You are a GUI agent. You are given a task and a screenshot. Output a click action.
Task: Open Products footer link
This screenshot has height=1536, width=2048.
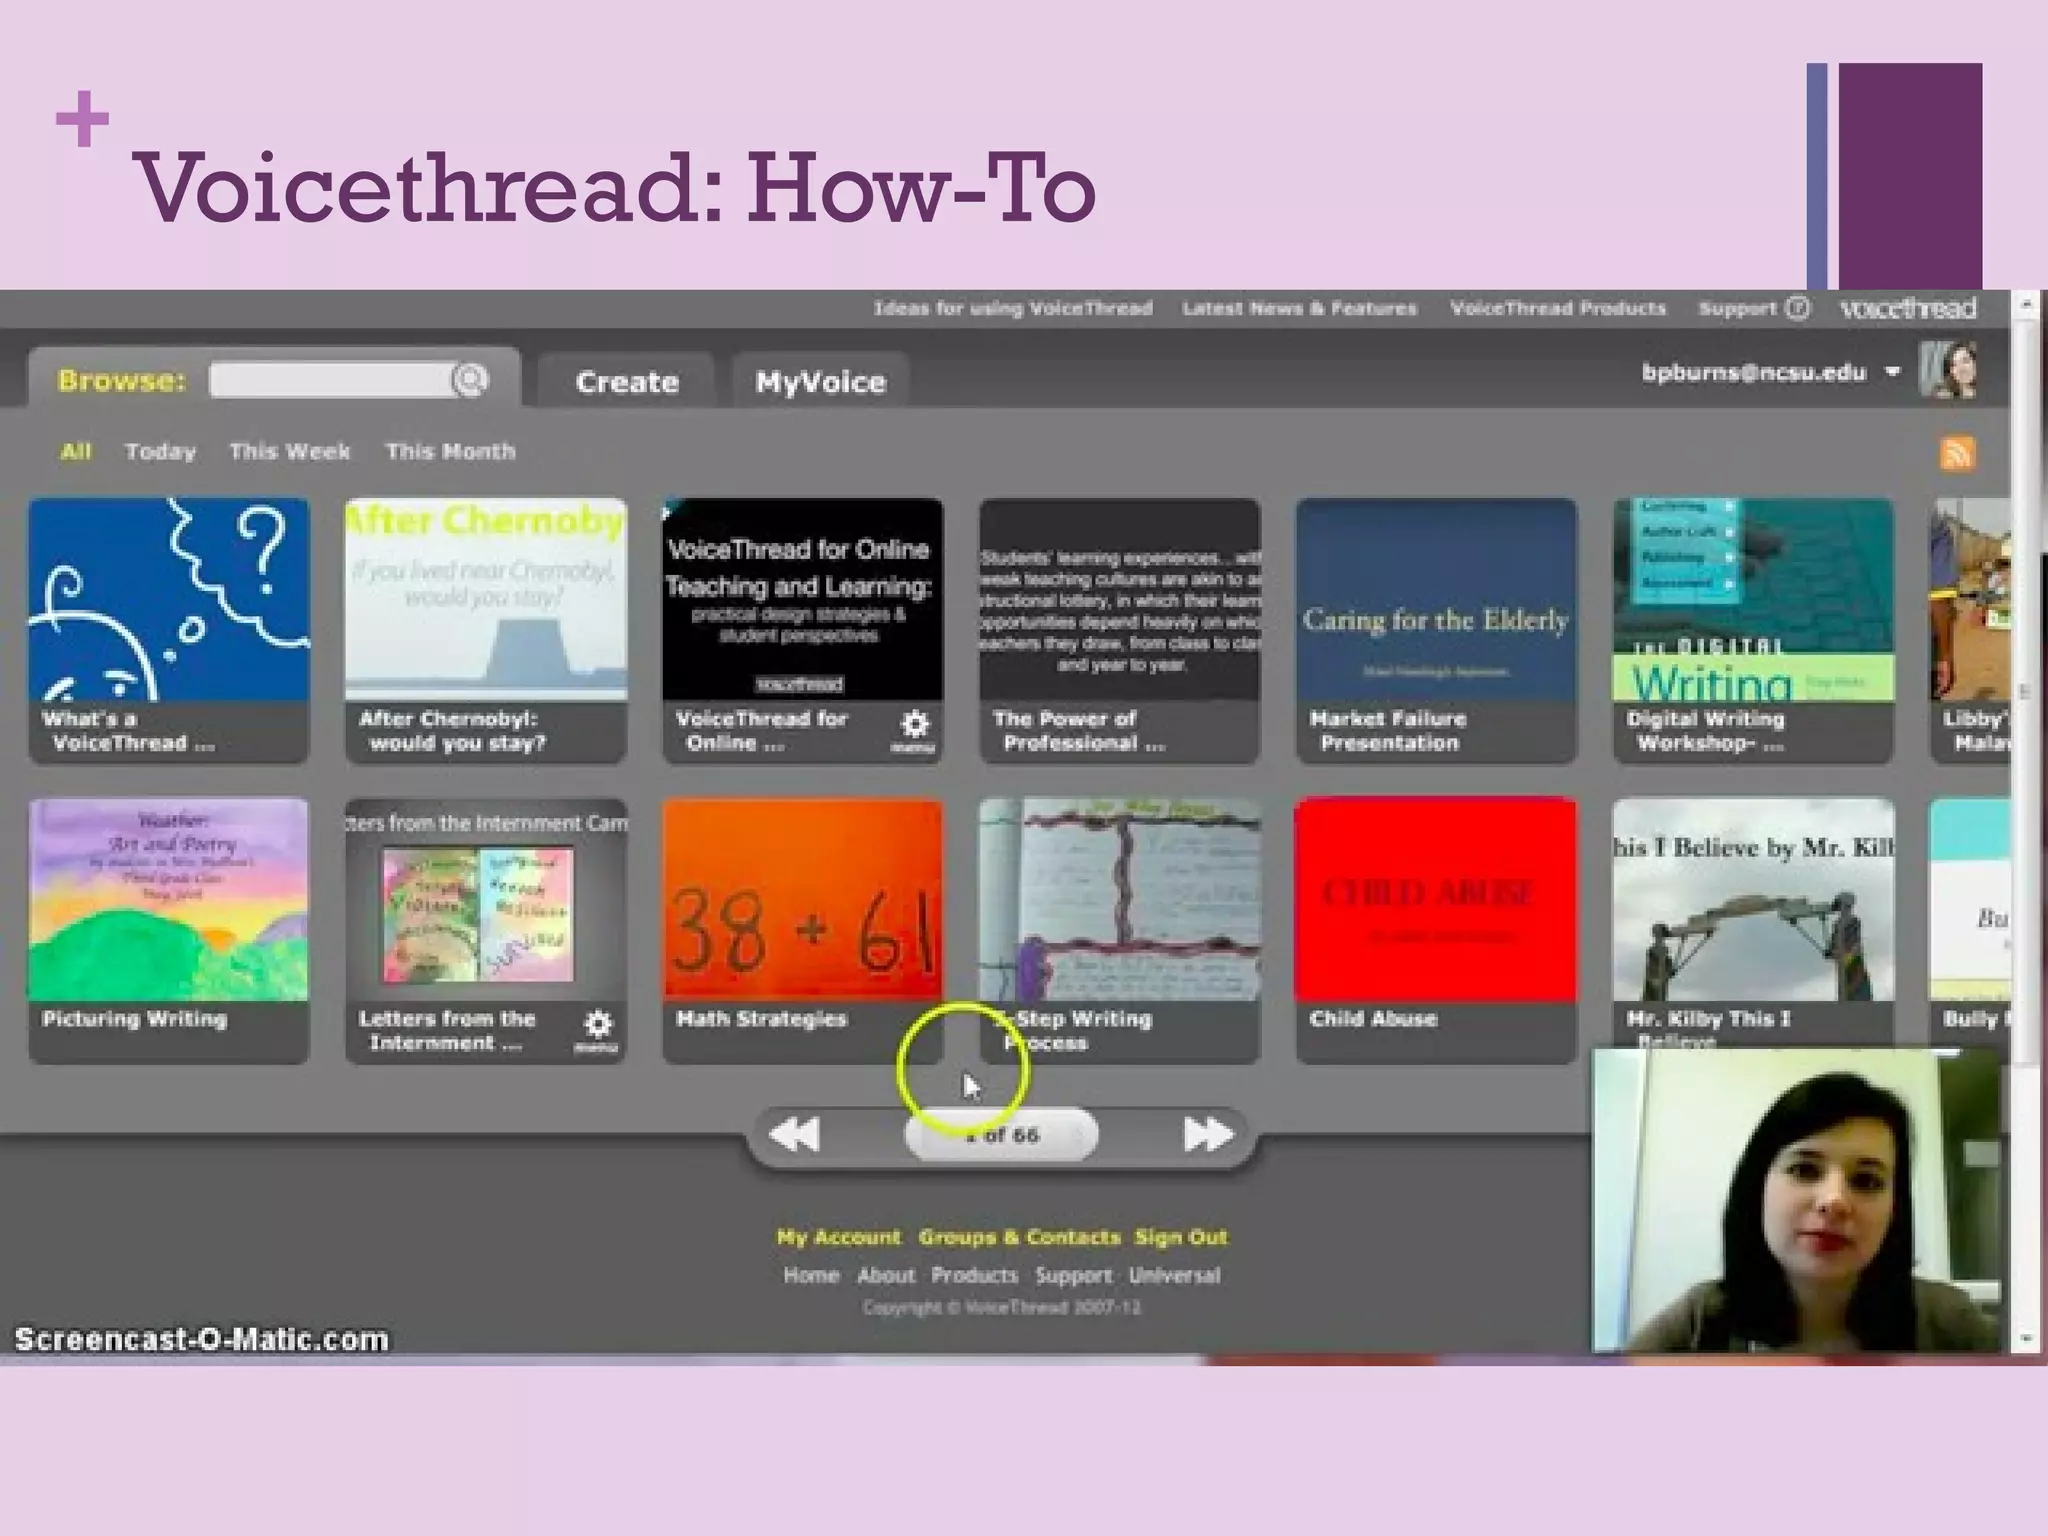click(x=974, y=1275)
